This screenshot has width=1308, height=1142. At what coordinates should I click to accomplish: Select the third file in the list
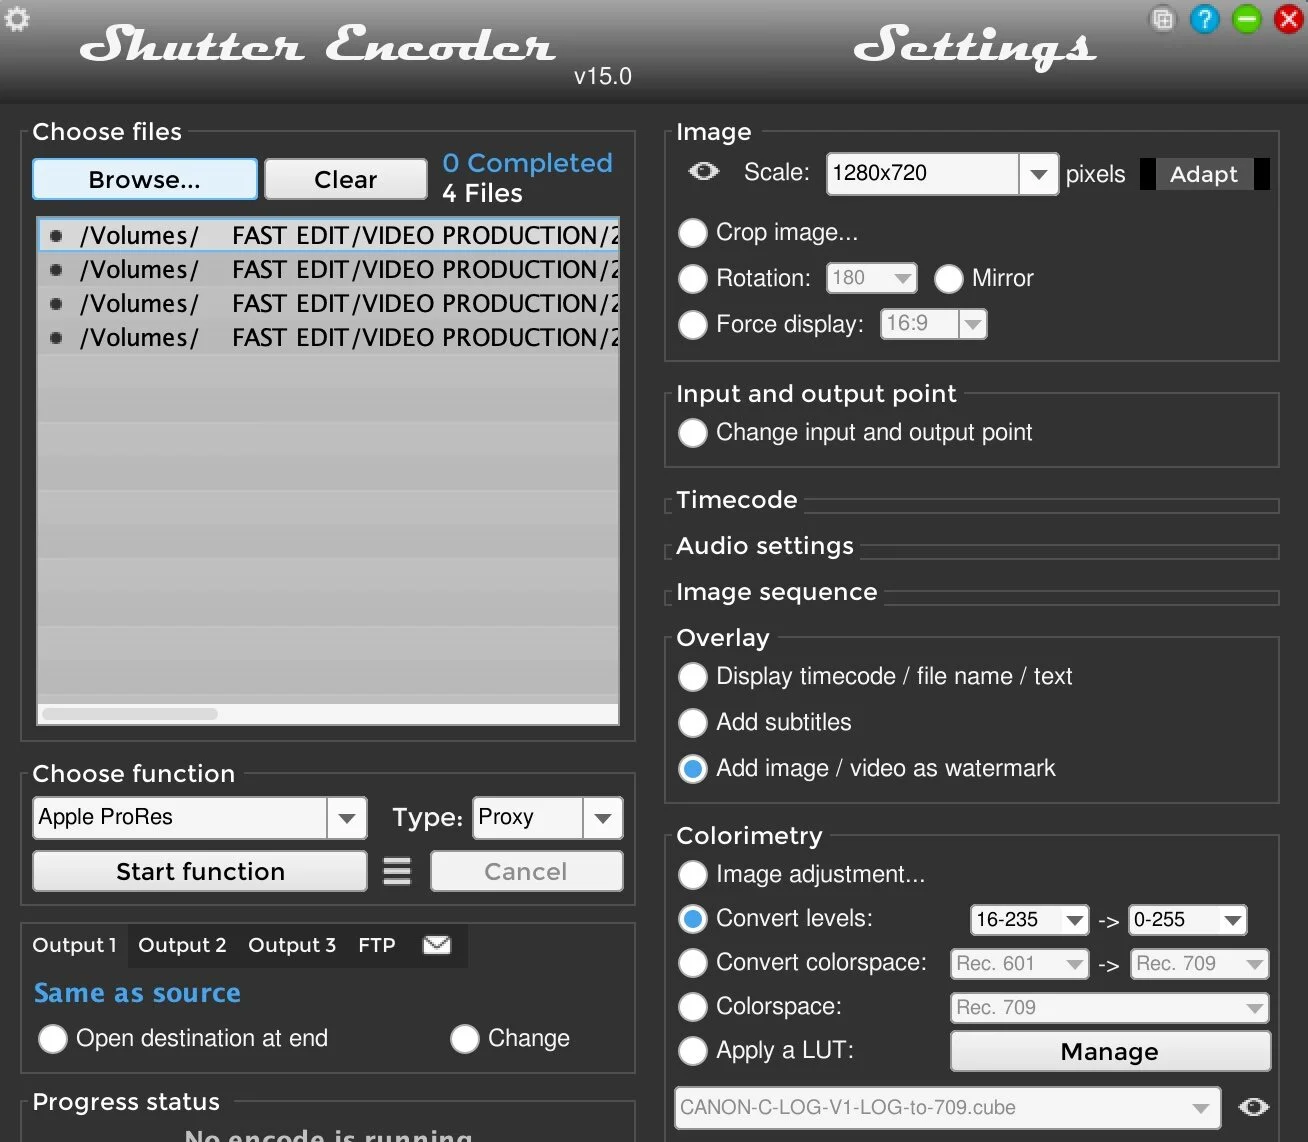click(x=329, y=304)
